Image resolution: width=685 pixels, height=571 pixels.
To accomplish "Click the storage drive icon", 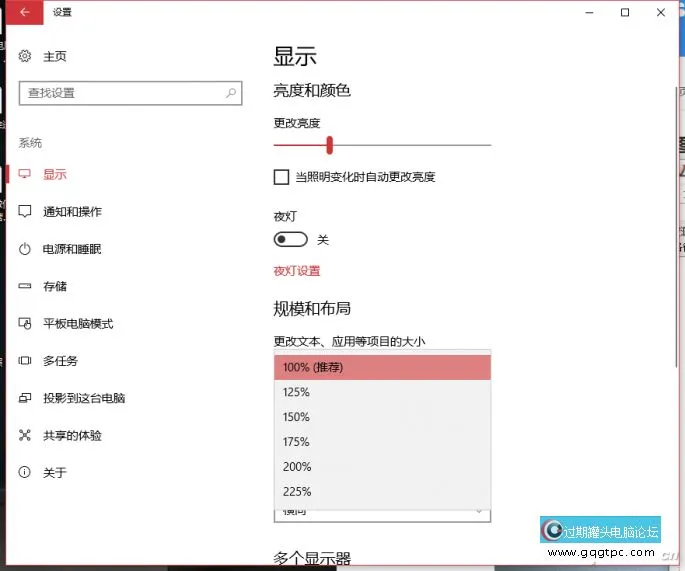I will [x=25, y=286].
